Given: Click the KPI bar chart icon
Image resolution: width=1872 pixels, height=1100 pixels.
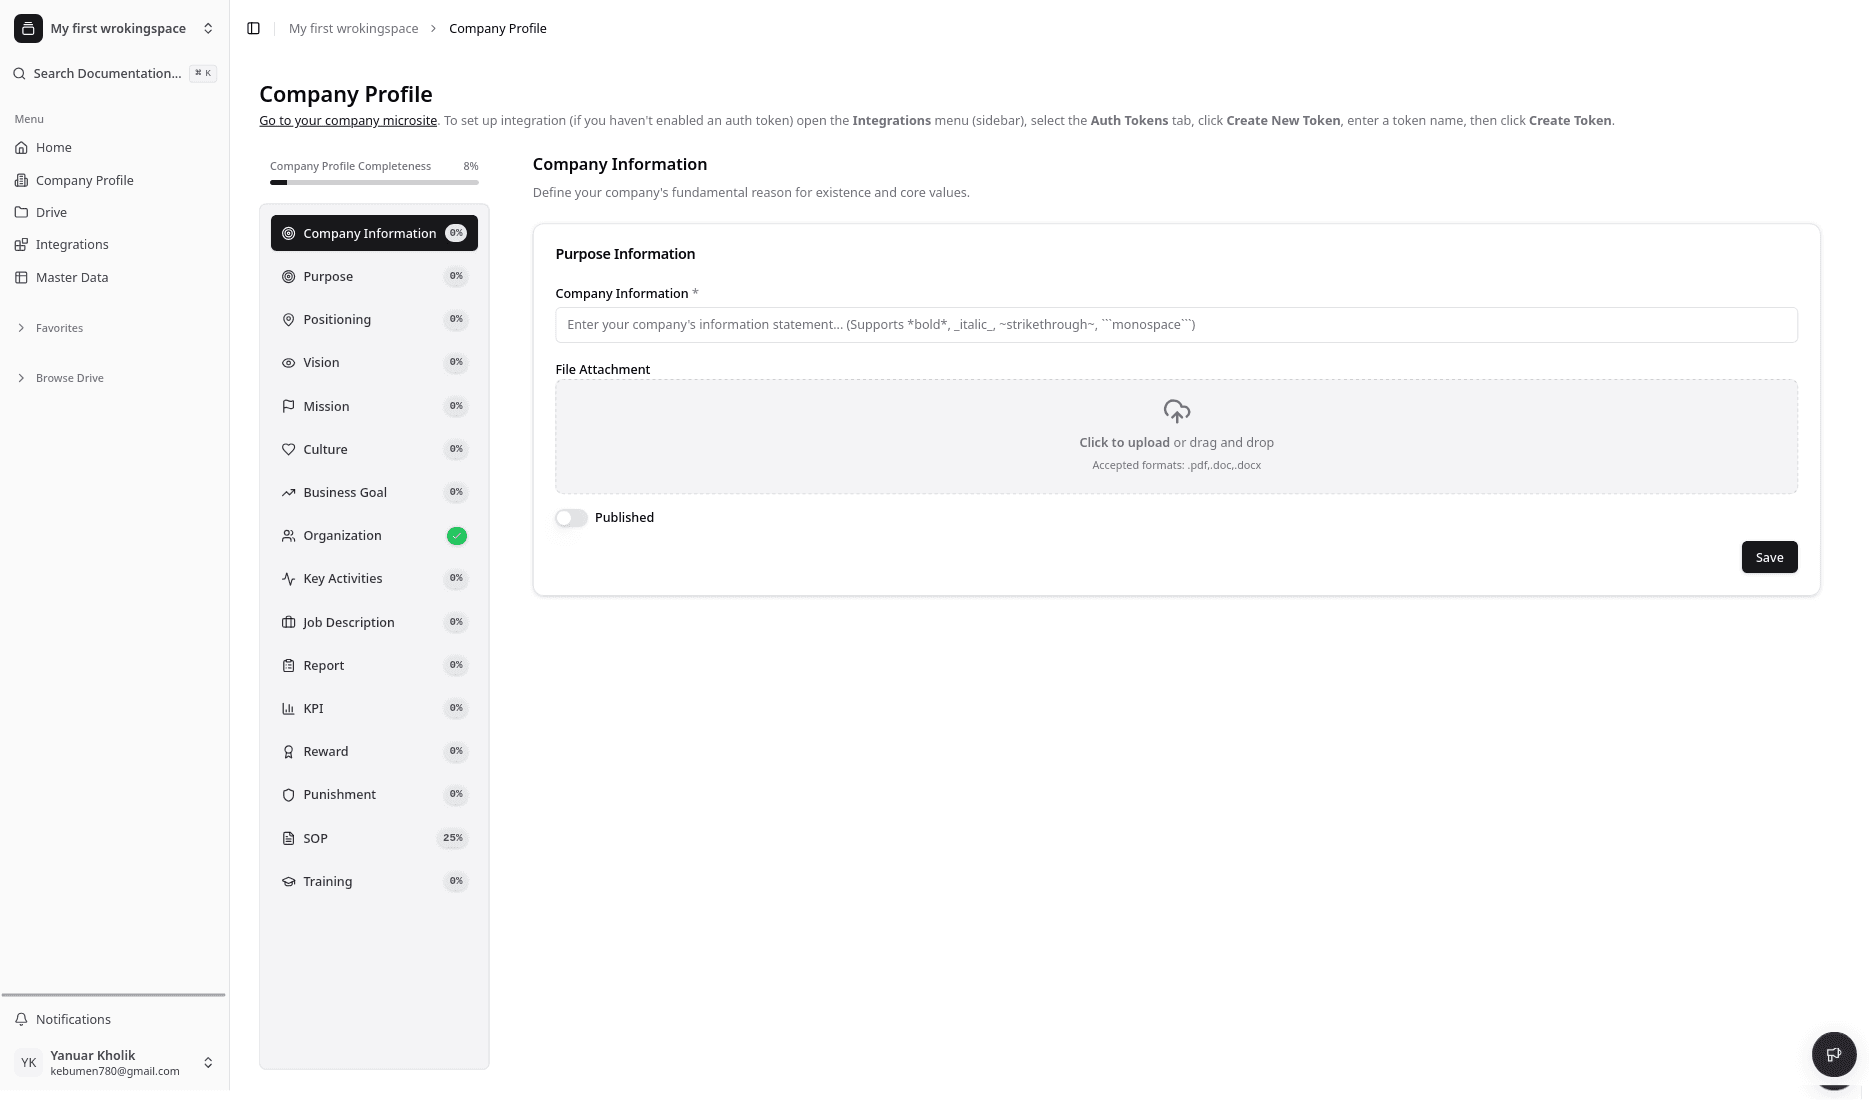Looking at the screenshot, I should [x=288, y=708].
